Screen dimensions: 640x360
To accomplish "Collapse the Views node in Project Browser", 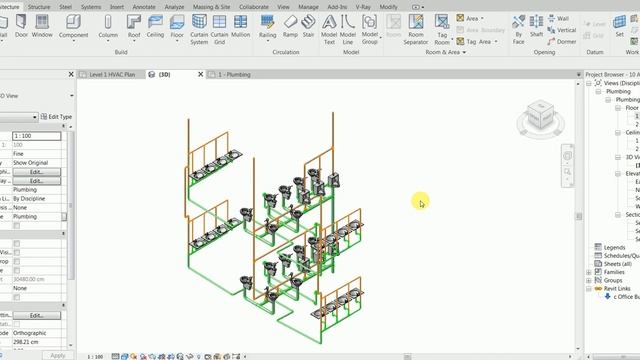I will (589, 83).
